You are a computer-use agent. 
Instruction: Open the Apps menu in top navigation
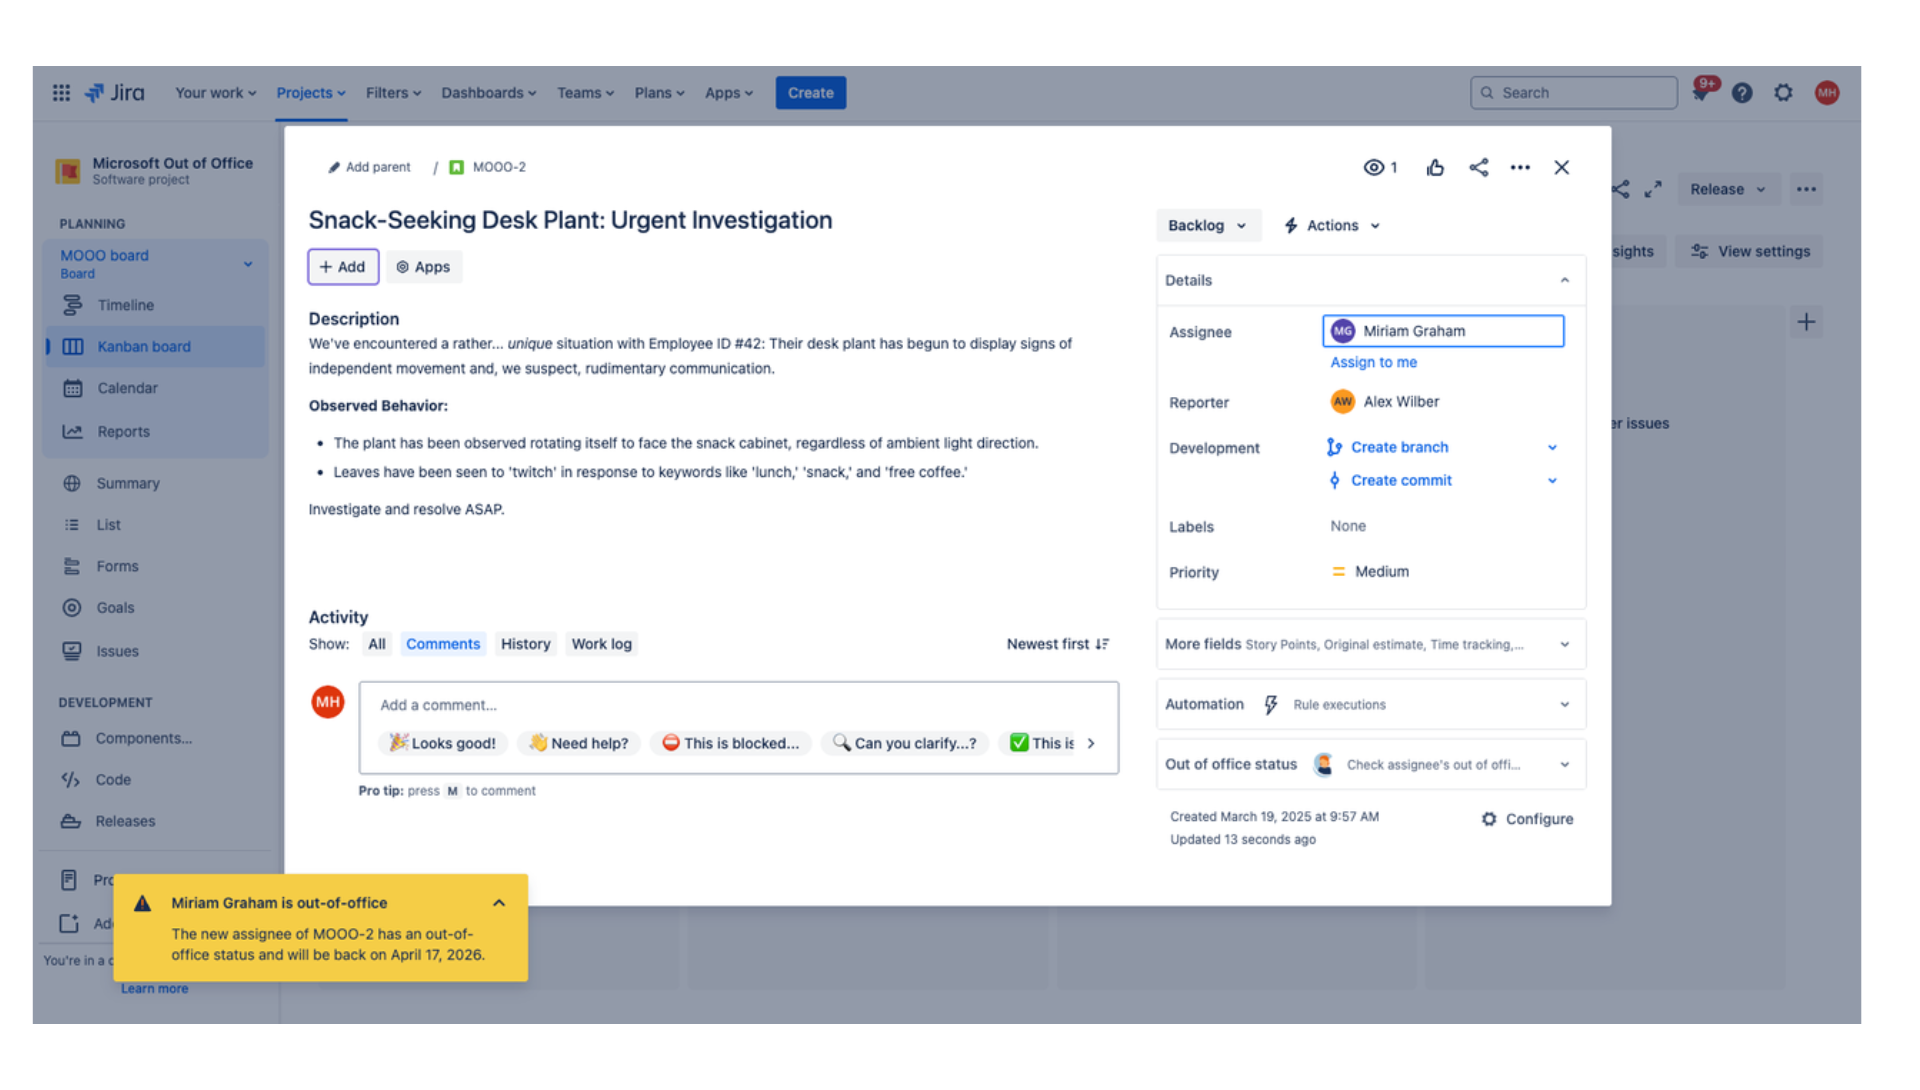point(728,93)
